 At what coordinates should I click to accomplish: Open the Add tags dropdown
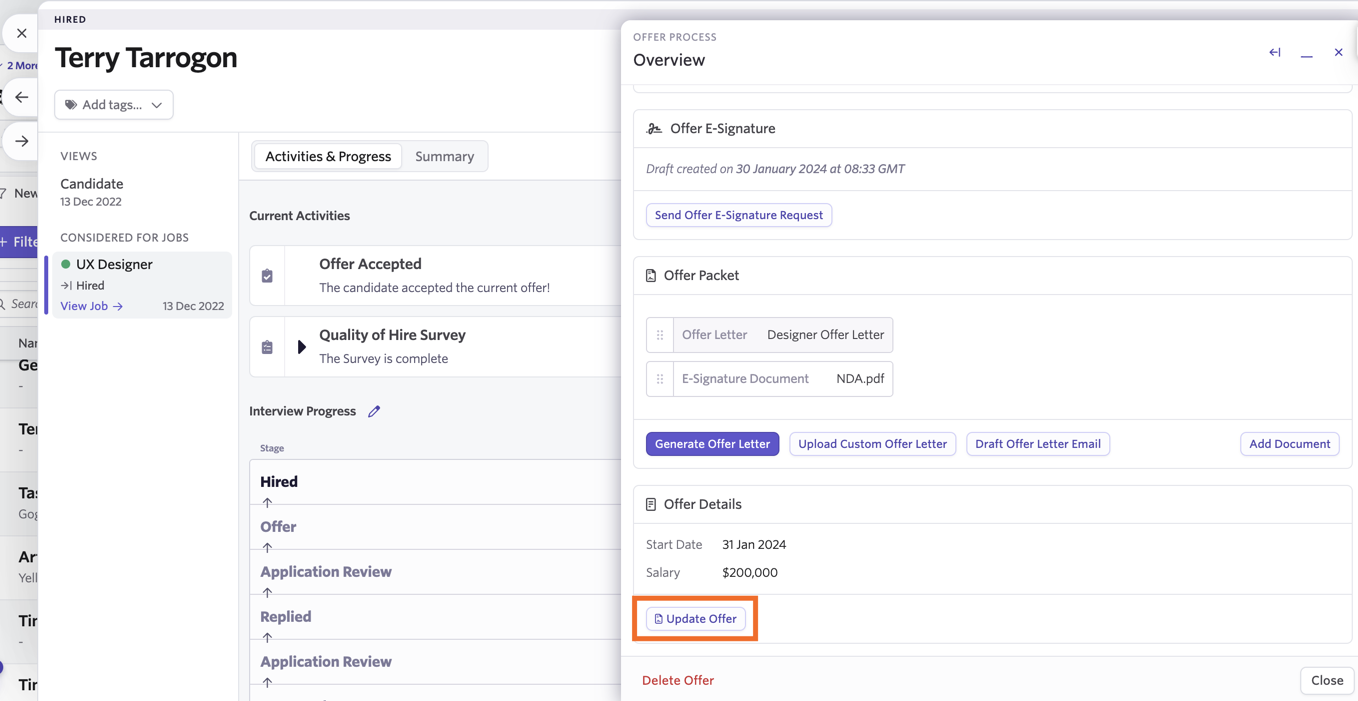pos(114,105)
